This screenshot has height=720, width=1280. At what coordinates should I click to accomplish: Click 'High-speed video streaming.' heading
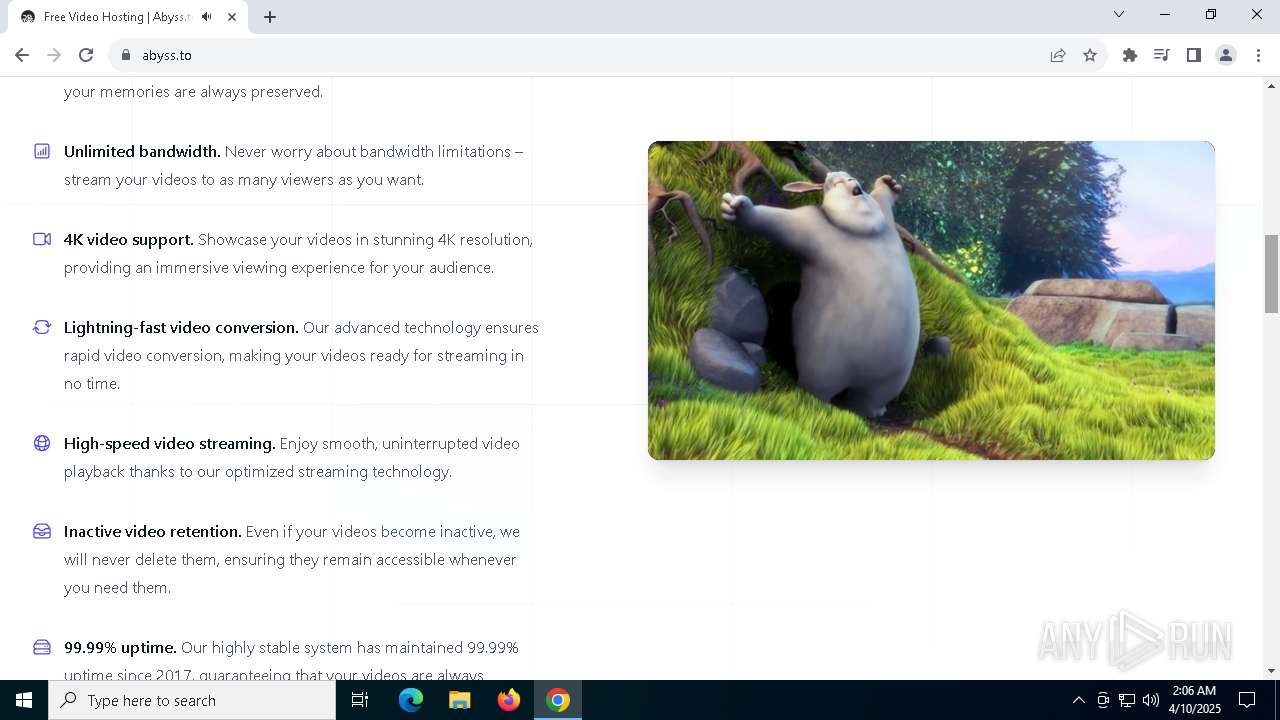pos(170,443)
